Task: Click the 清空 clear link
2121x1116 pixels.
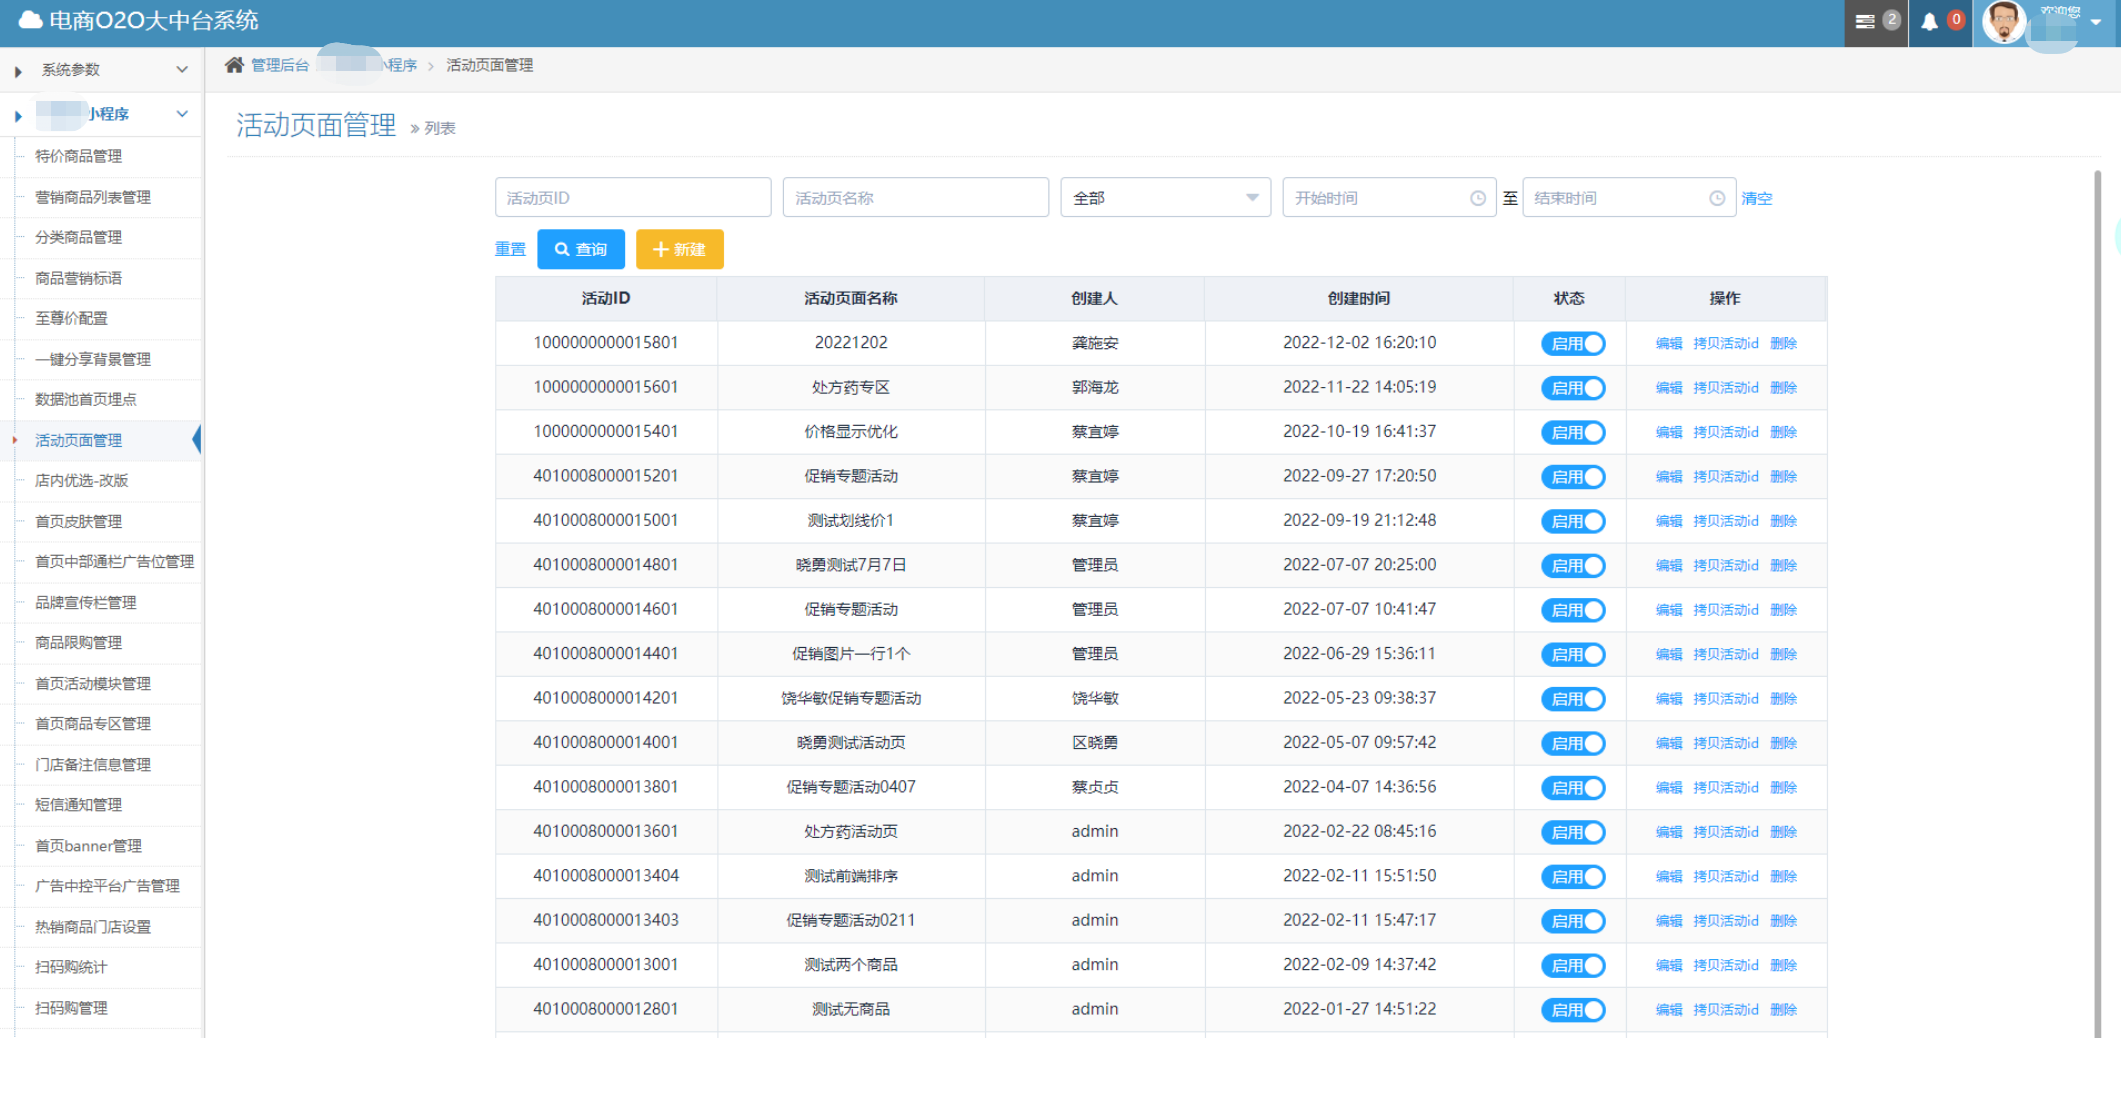Action: tap(1756, 199)
